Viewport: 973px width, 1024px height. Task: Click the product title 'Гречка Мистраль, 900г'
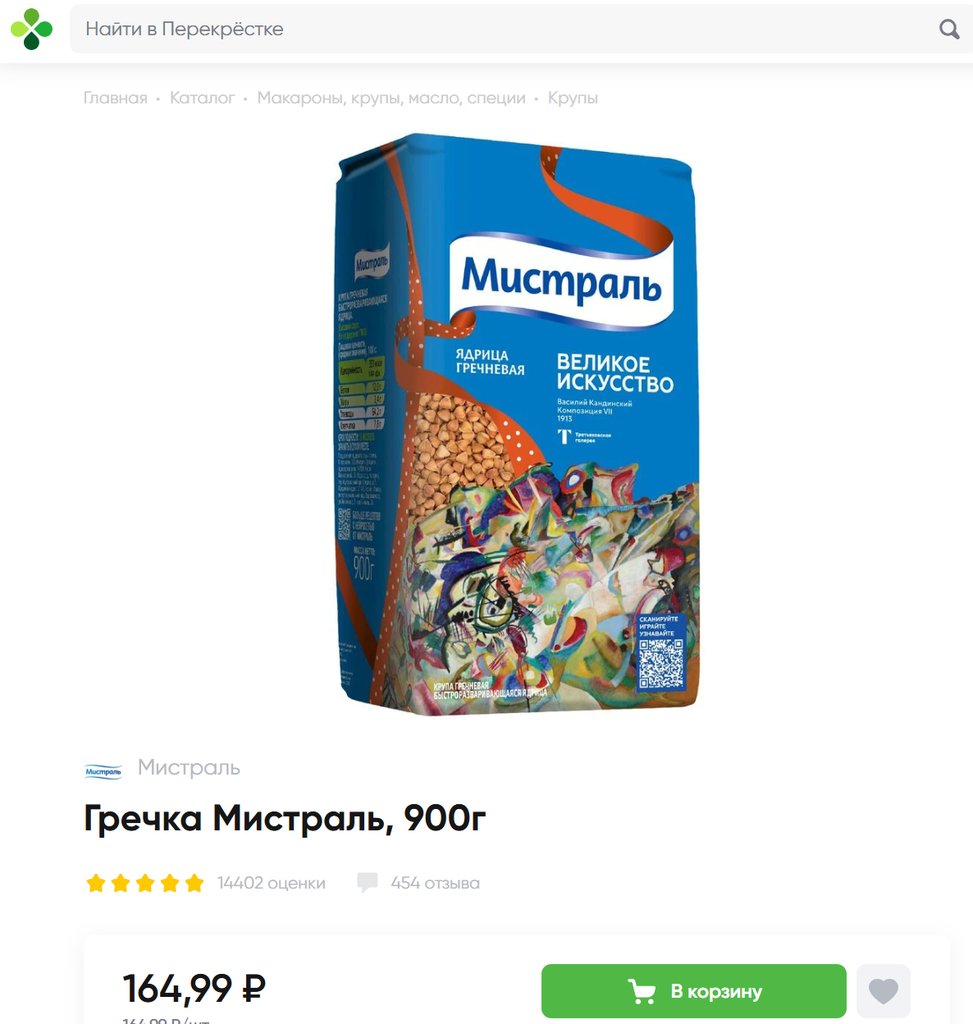pyautogui.click(x=285, y=818)
